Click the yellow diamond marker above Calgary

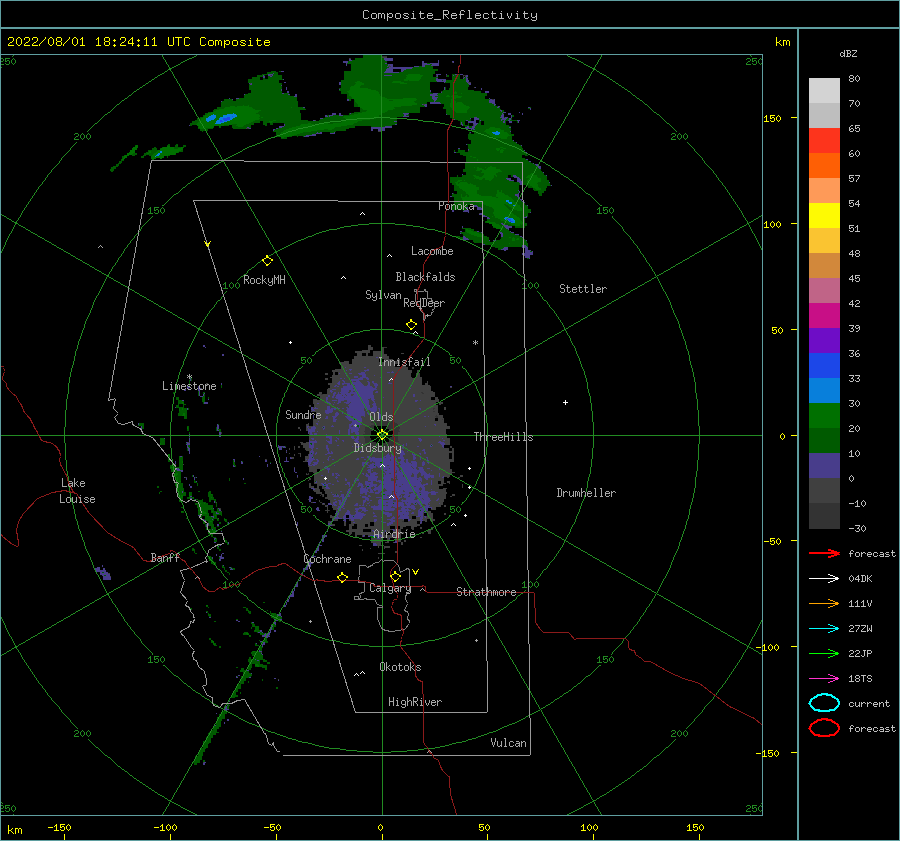coord(395,576)
